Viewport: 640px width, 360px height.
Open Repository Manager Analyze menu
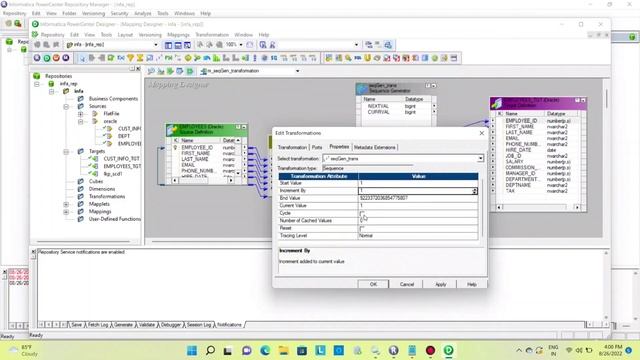[x=142, y=13]
